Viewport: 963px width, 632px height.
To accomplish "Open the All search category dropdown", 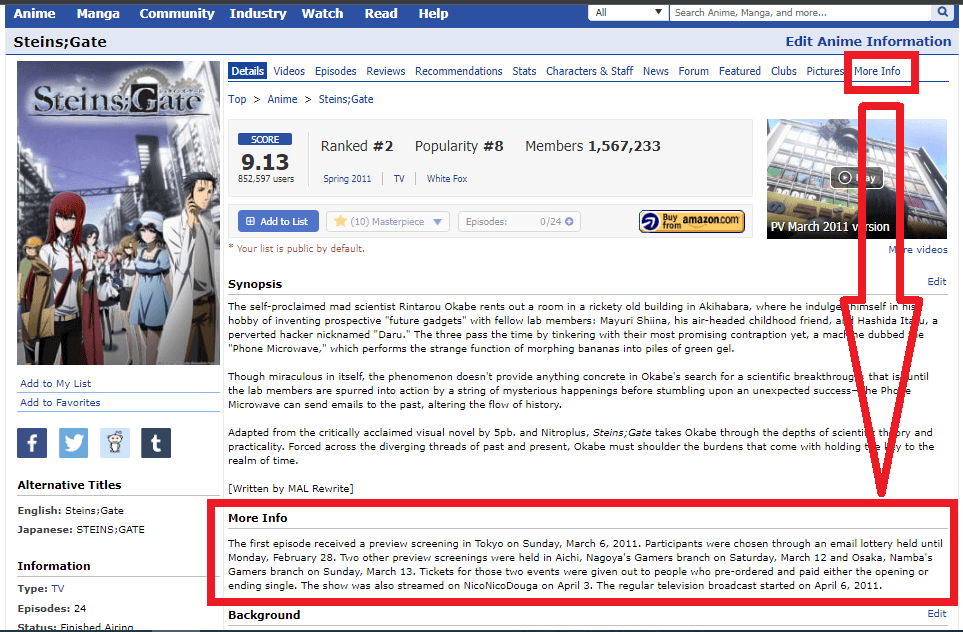I will pyautogui.click(x=628, y=13).
